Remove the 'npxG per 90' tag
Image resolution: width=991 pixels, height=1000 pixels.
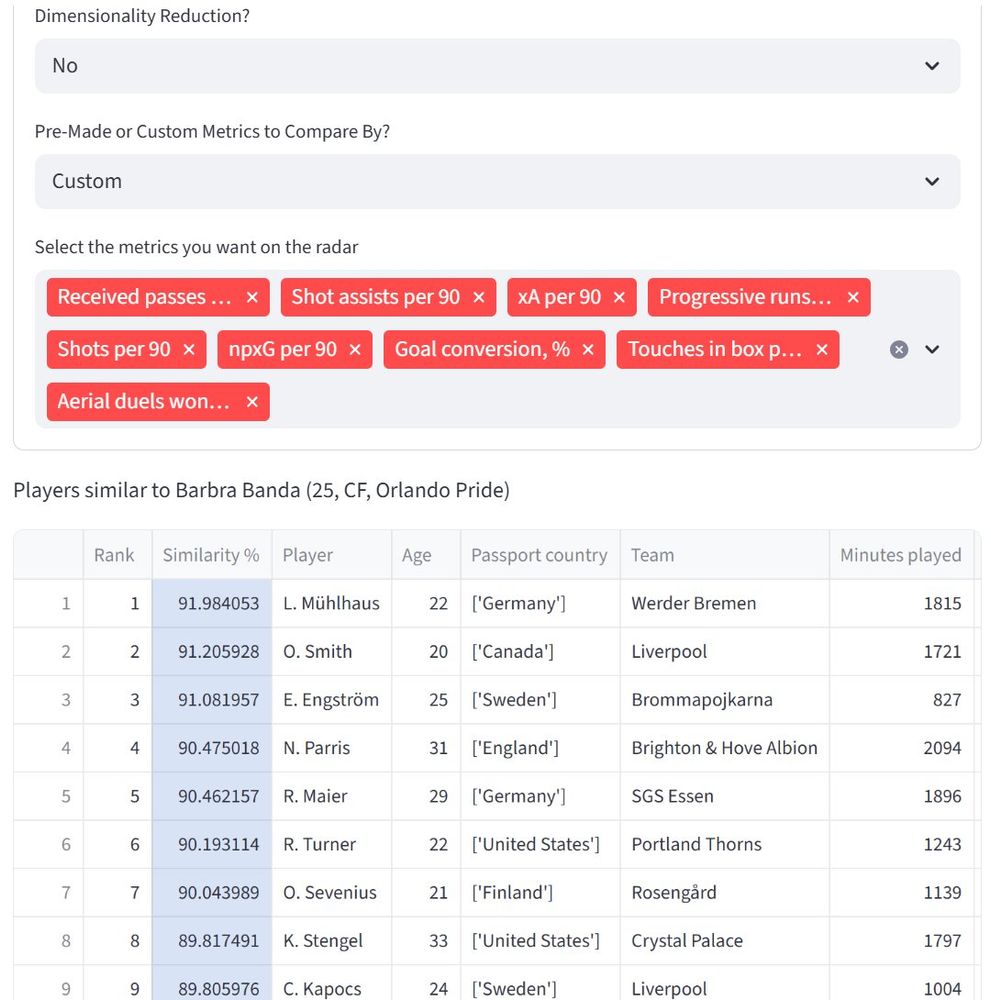(355, 349)
